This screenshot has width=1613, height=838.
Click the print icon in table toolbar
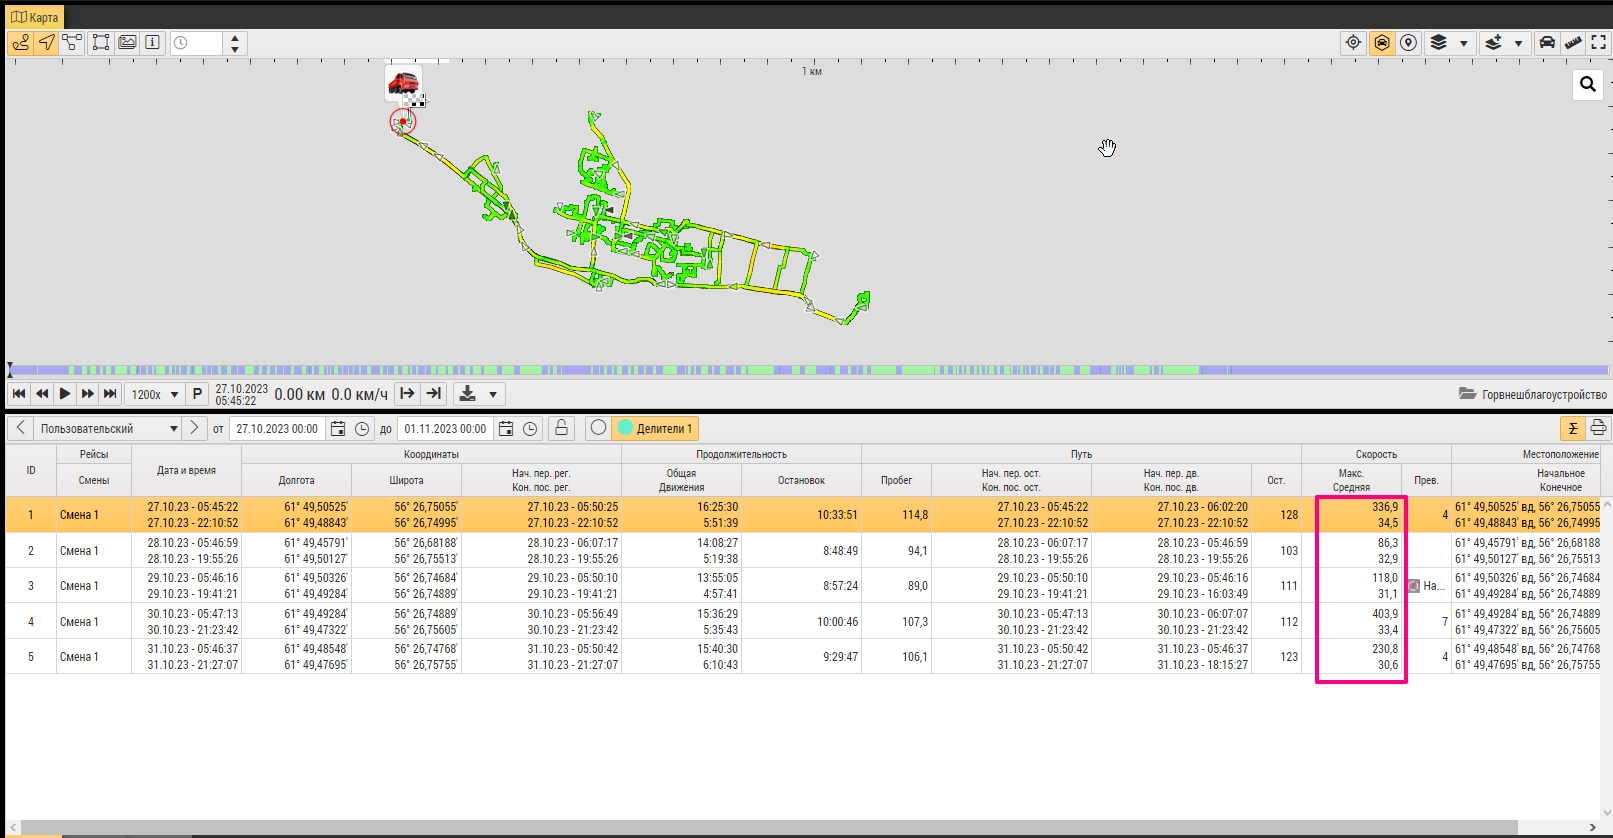click(1598, 428)
